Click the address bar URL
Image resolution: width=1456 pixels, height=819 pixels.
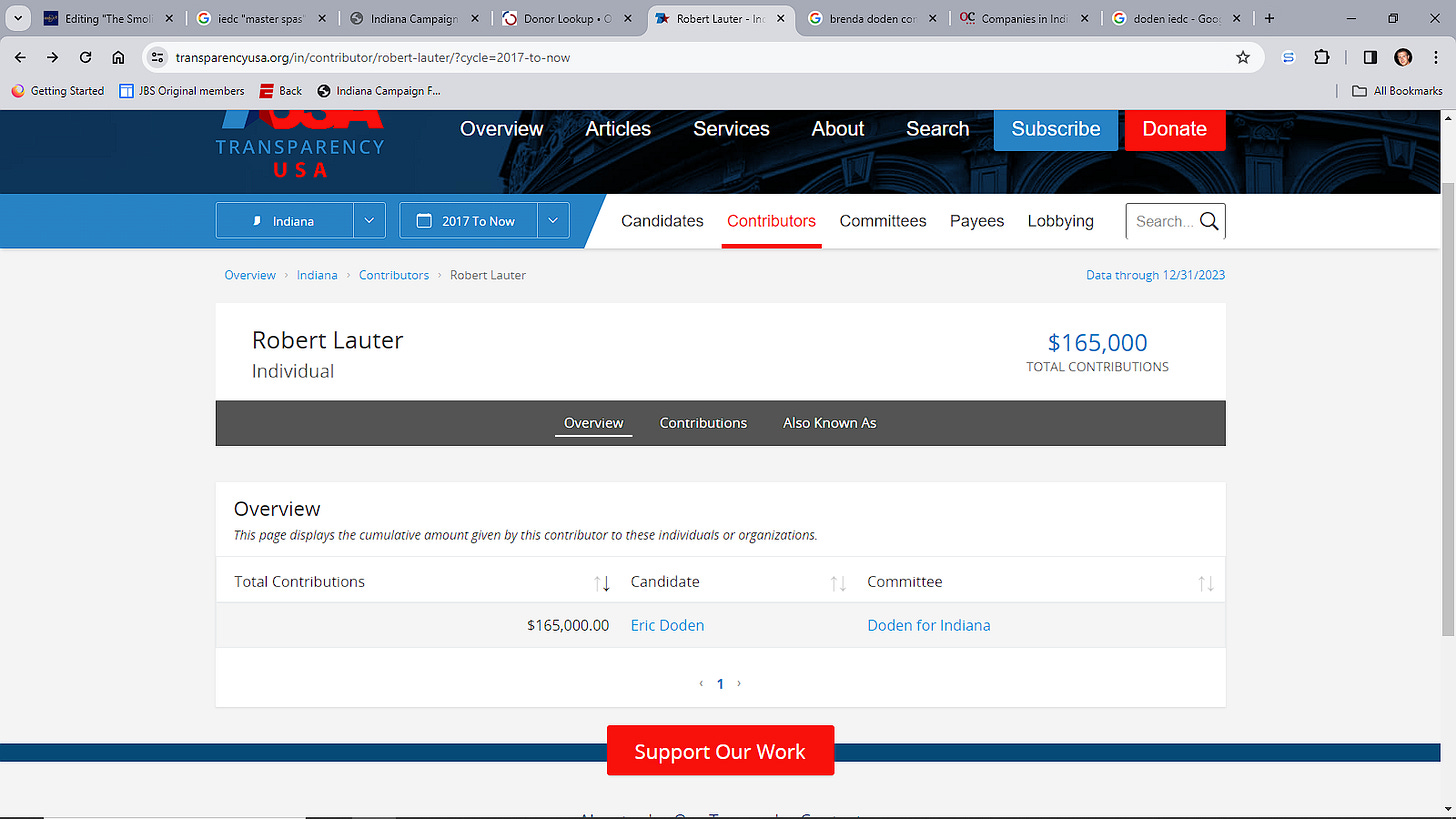tap(373, 57)
